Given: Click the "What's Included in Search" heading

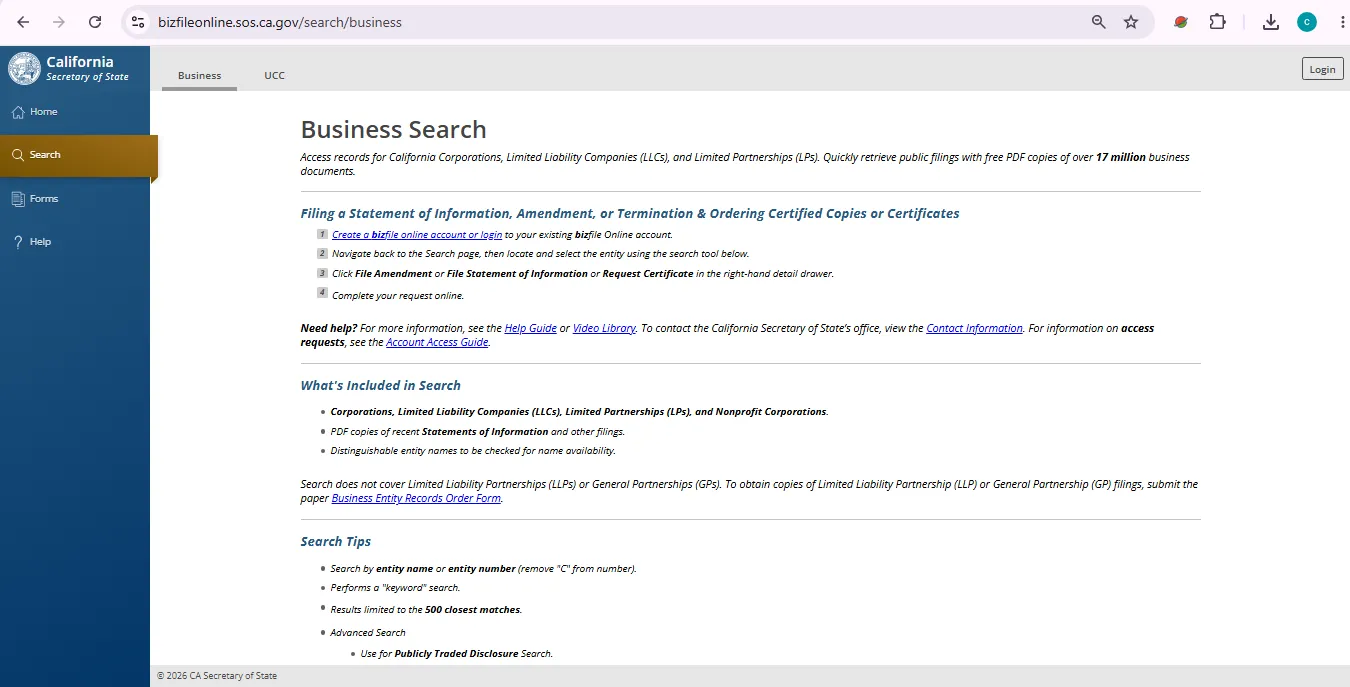Looking at the screenshot, I should click(381, 385).
